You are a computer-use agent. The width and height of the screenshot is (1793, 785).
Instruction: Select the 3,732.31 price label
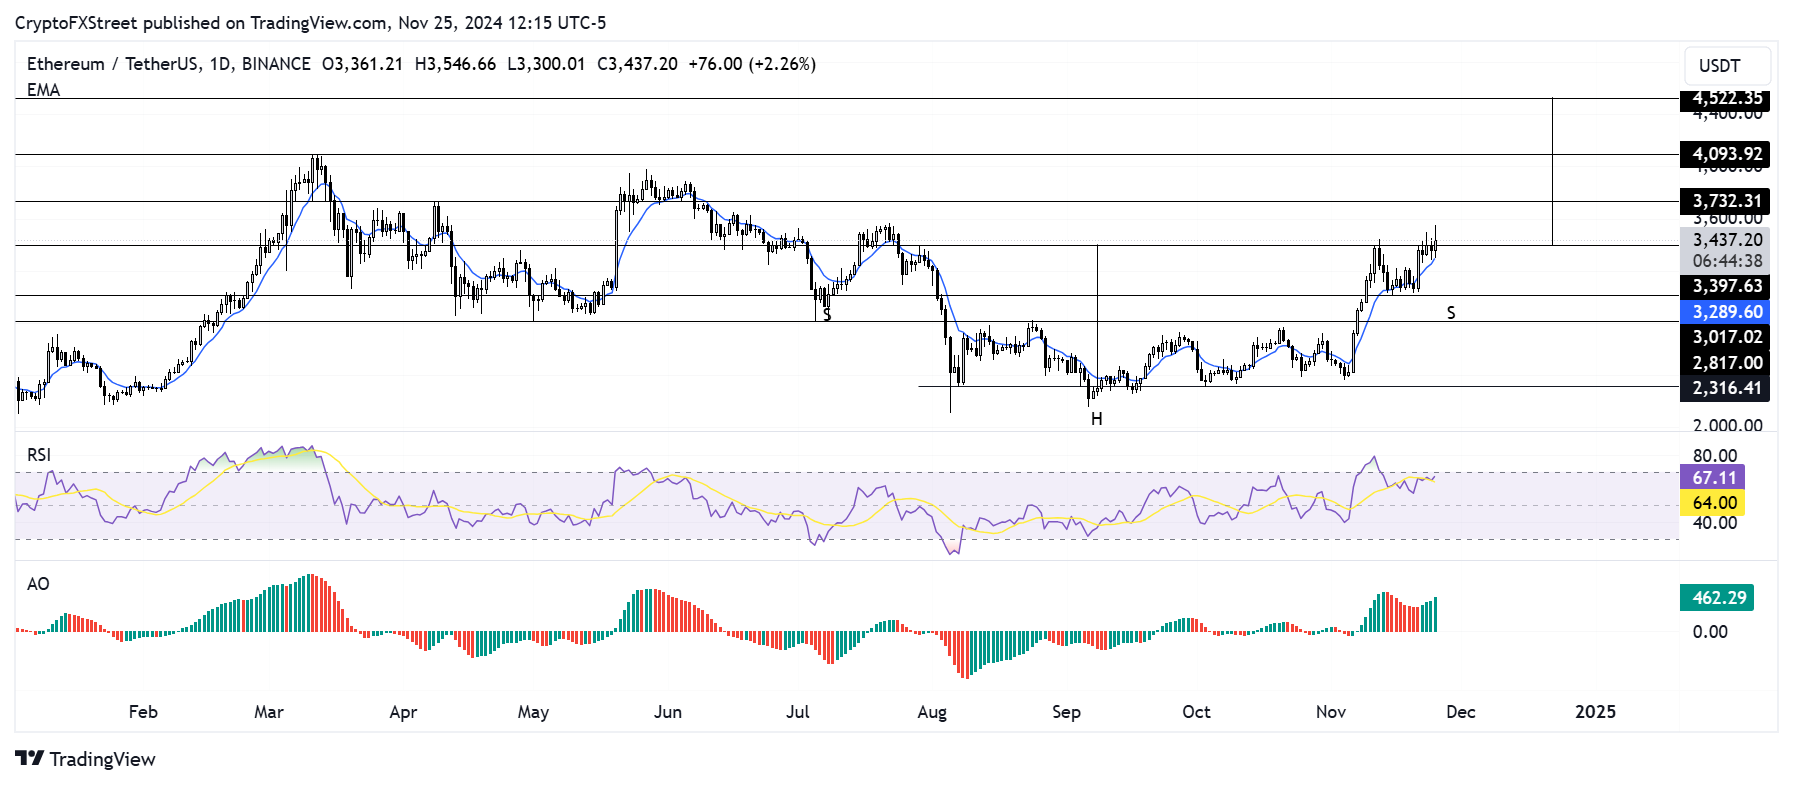coord(1725,201)
